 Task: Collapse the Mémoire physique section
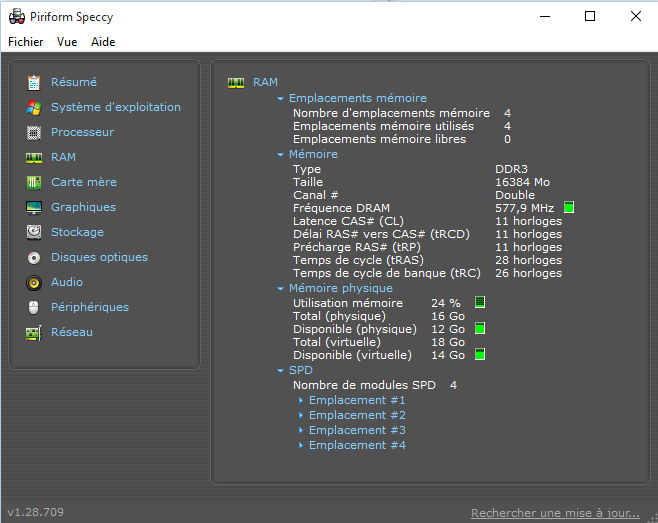tap(280, 289)
